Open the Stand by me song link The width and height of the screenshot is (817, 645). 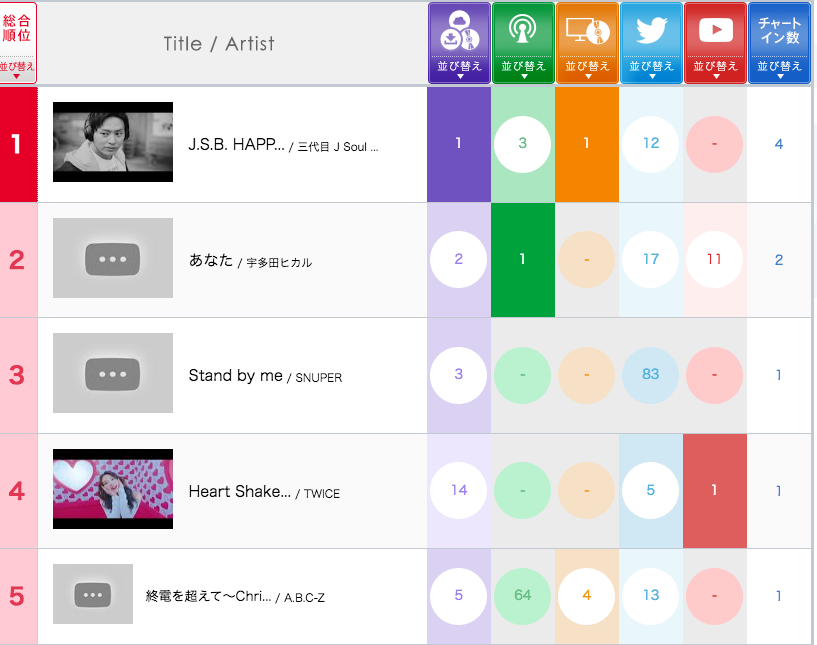235,376
